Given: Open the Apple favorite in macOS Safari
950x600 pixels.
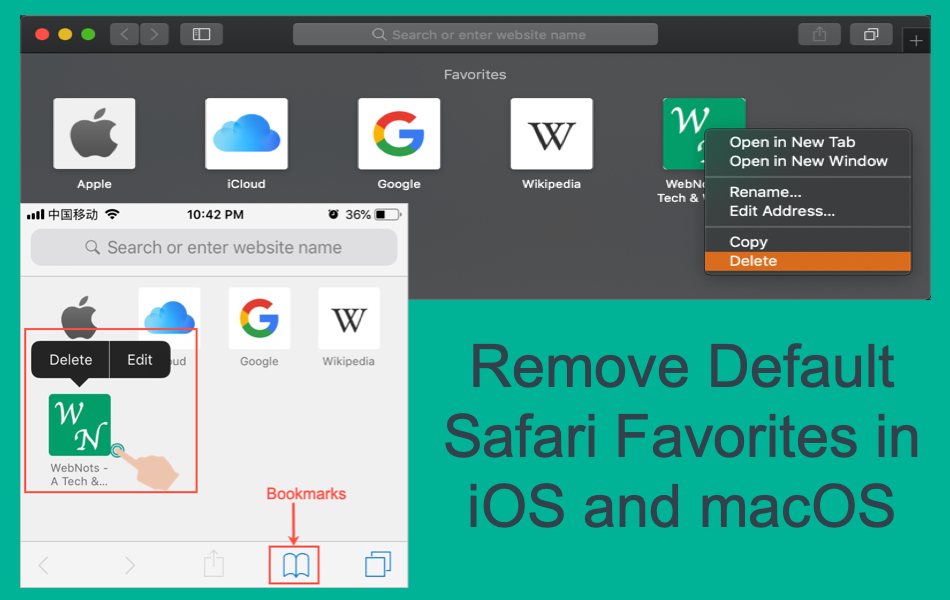Looking at the screenshot, I should pos(94,133).
